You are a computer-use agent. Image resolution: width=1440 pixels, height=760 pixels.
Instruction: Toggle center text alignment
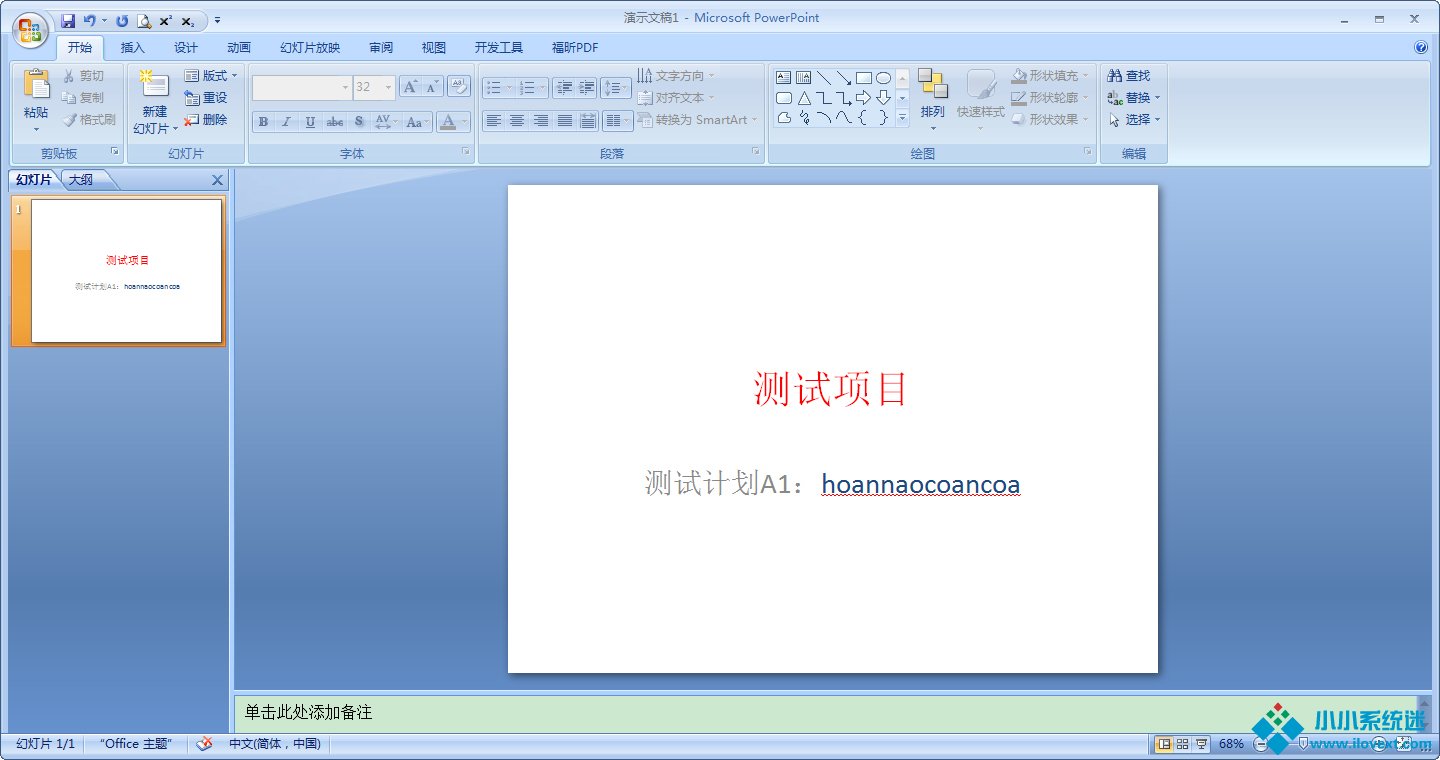pos(517,121)
